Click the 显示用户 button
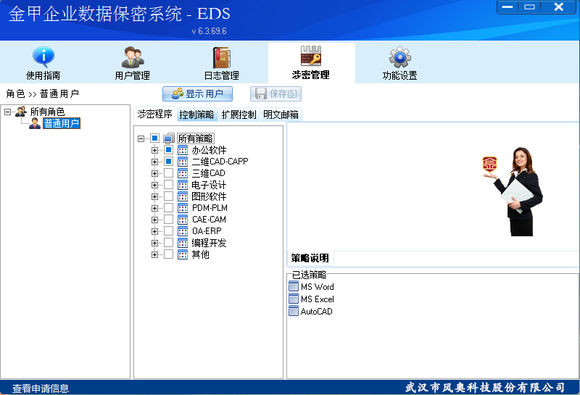 [198, 94]
